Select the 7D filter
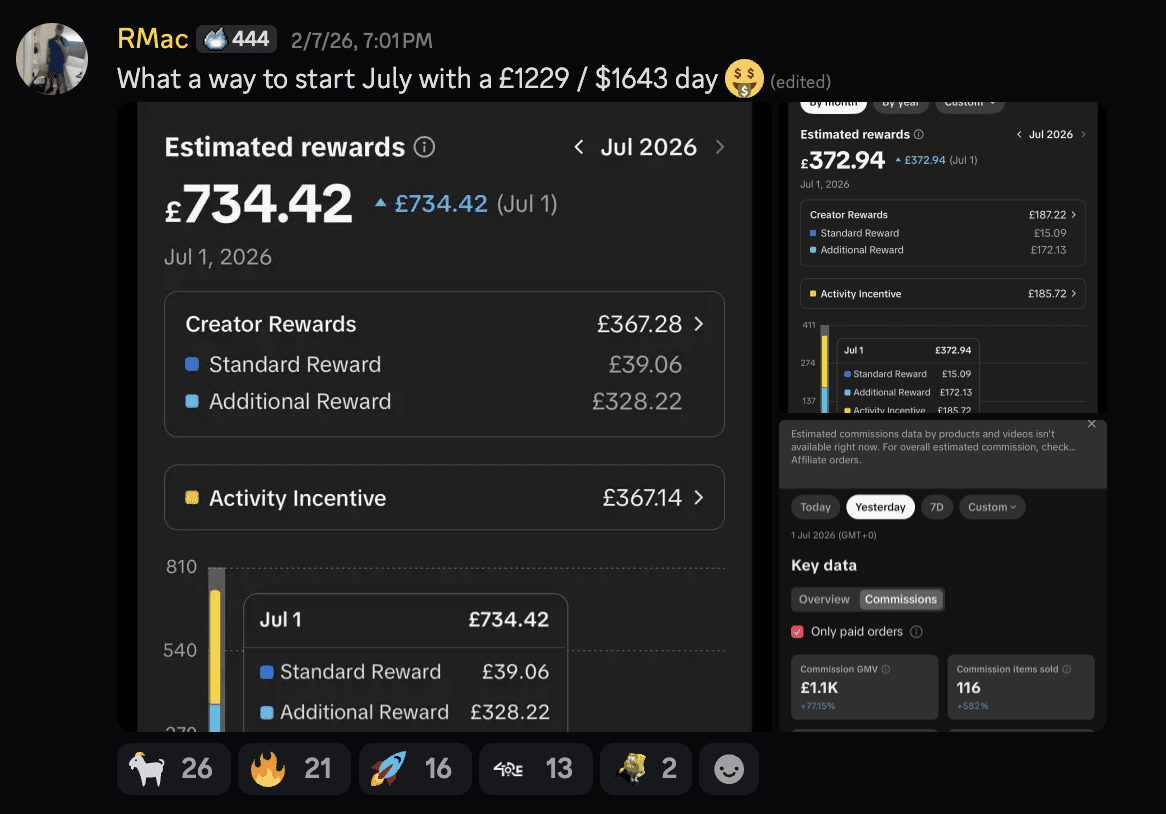The width and height of the screenshot is (1166, 814). (x=937, y=507)
